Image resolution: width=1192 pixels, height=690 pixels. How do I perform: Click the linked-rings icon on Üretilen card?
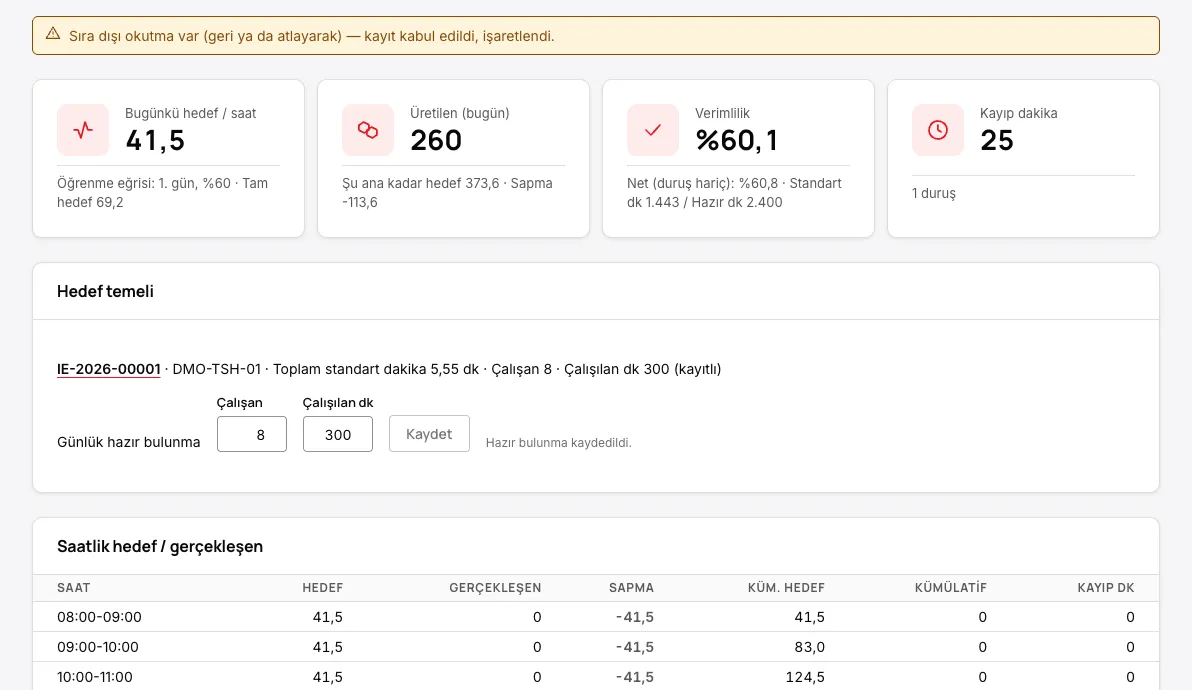[x=368, y=130]
